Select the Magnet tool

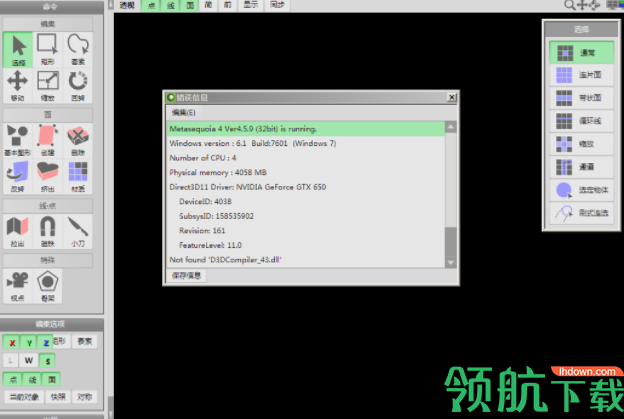48,231
